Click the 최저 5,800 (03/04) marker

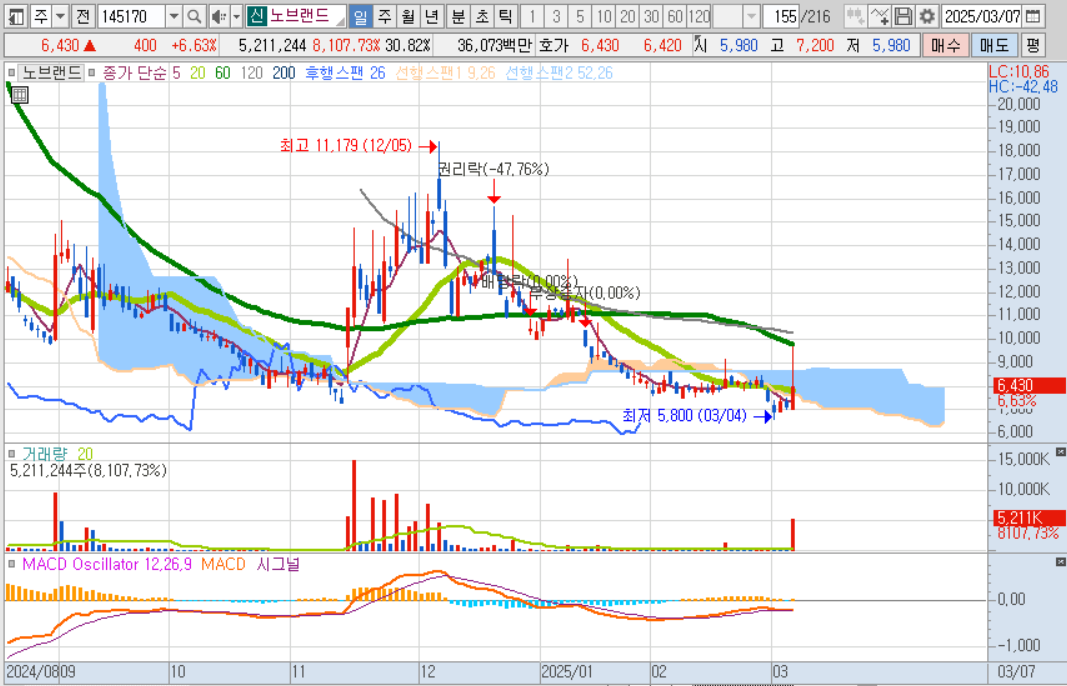[697, 416]
